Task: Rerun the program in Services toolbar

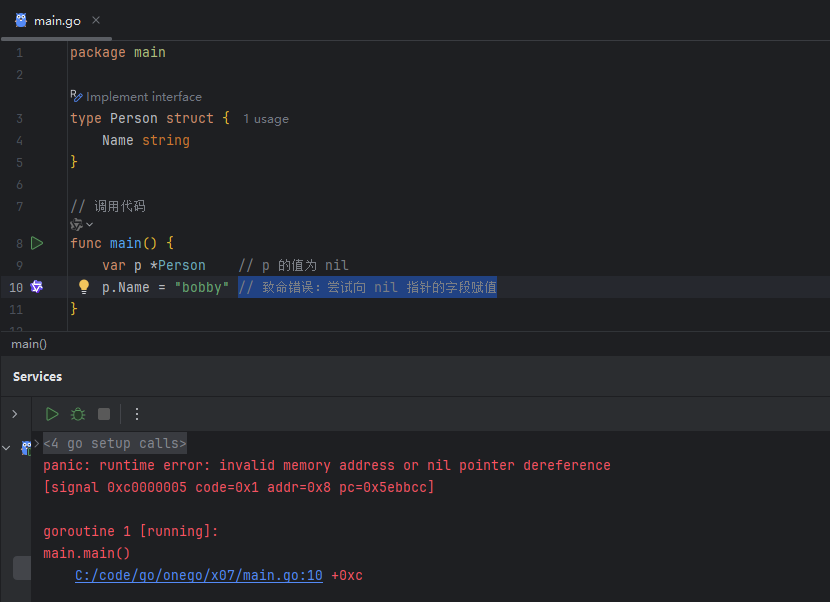Action: [52, 414]
